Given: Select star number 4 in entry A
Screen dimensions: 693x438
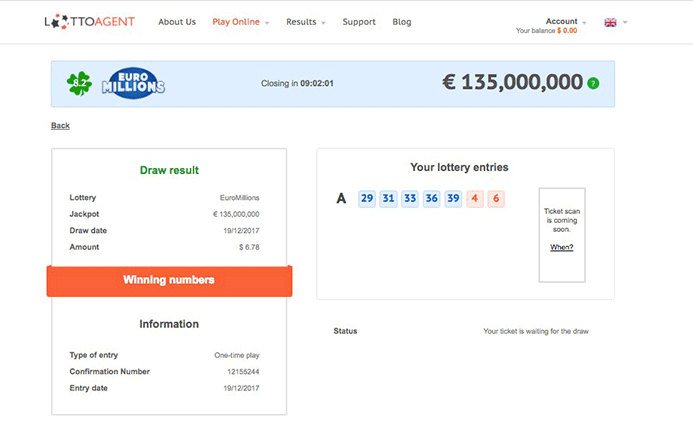Looking at the screenshot, I should (x=476, y=199).
